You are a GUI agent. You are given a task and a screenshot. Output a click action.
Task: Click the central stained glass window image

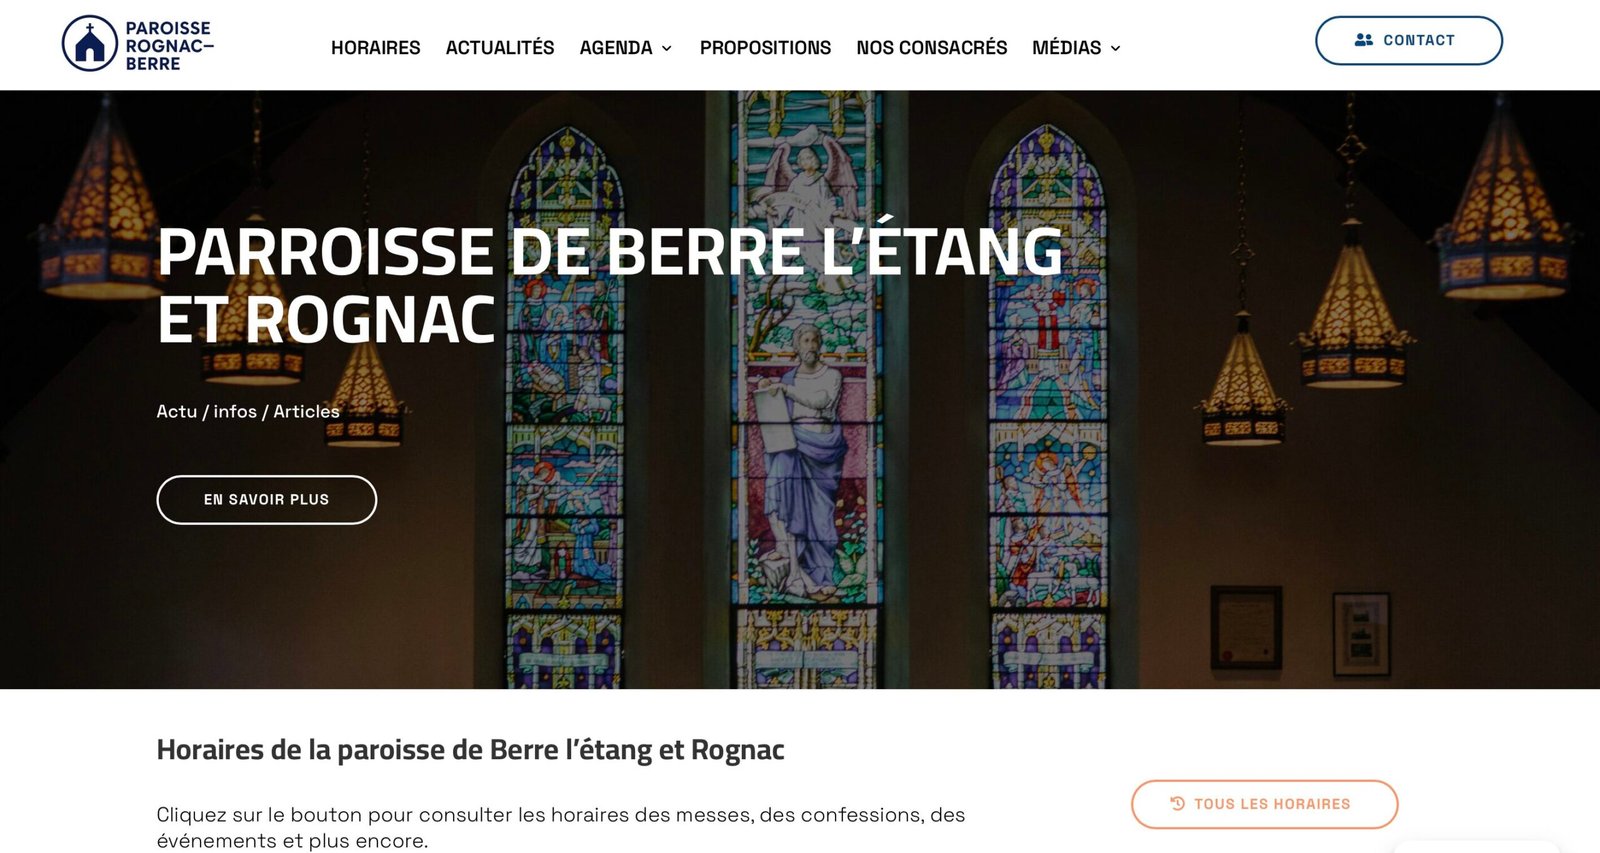click(x=806, y=390)
